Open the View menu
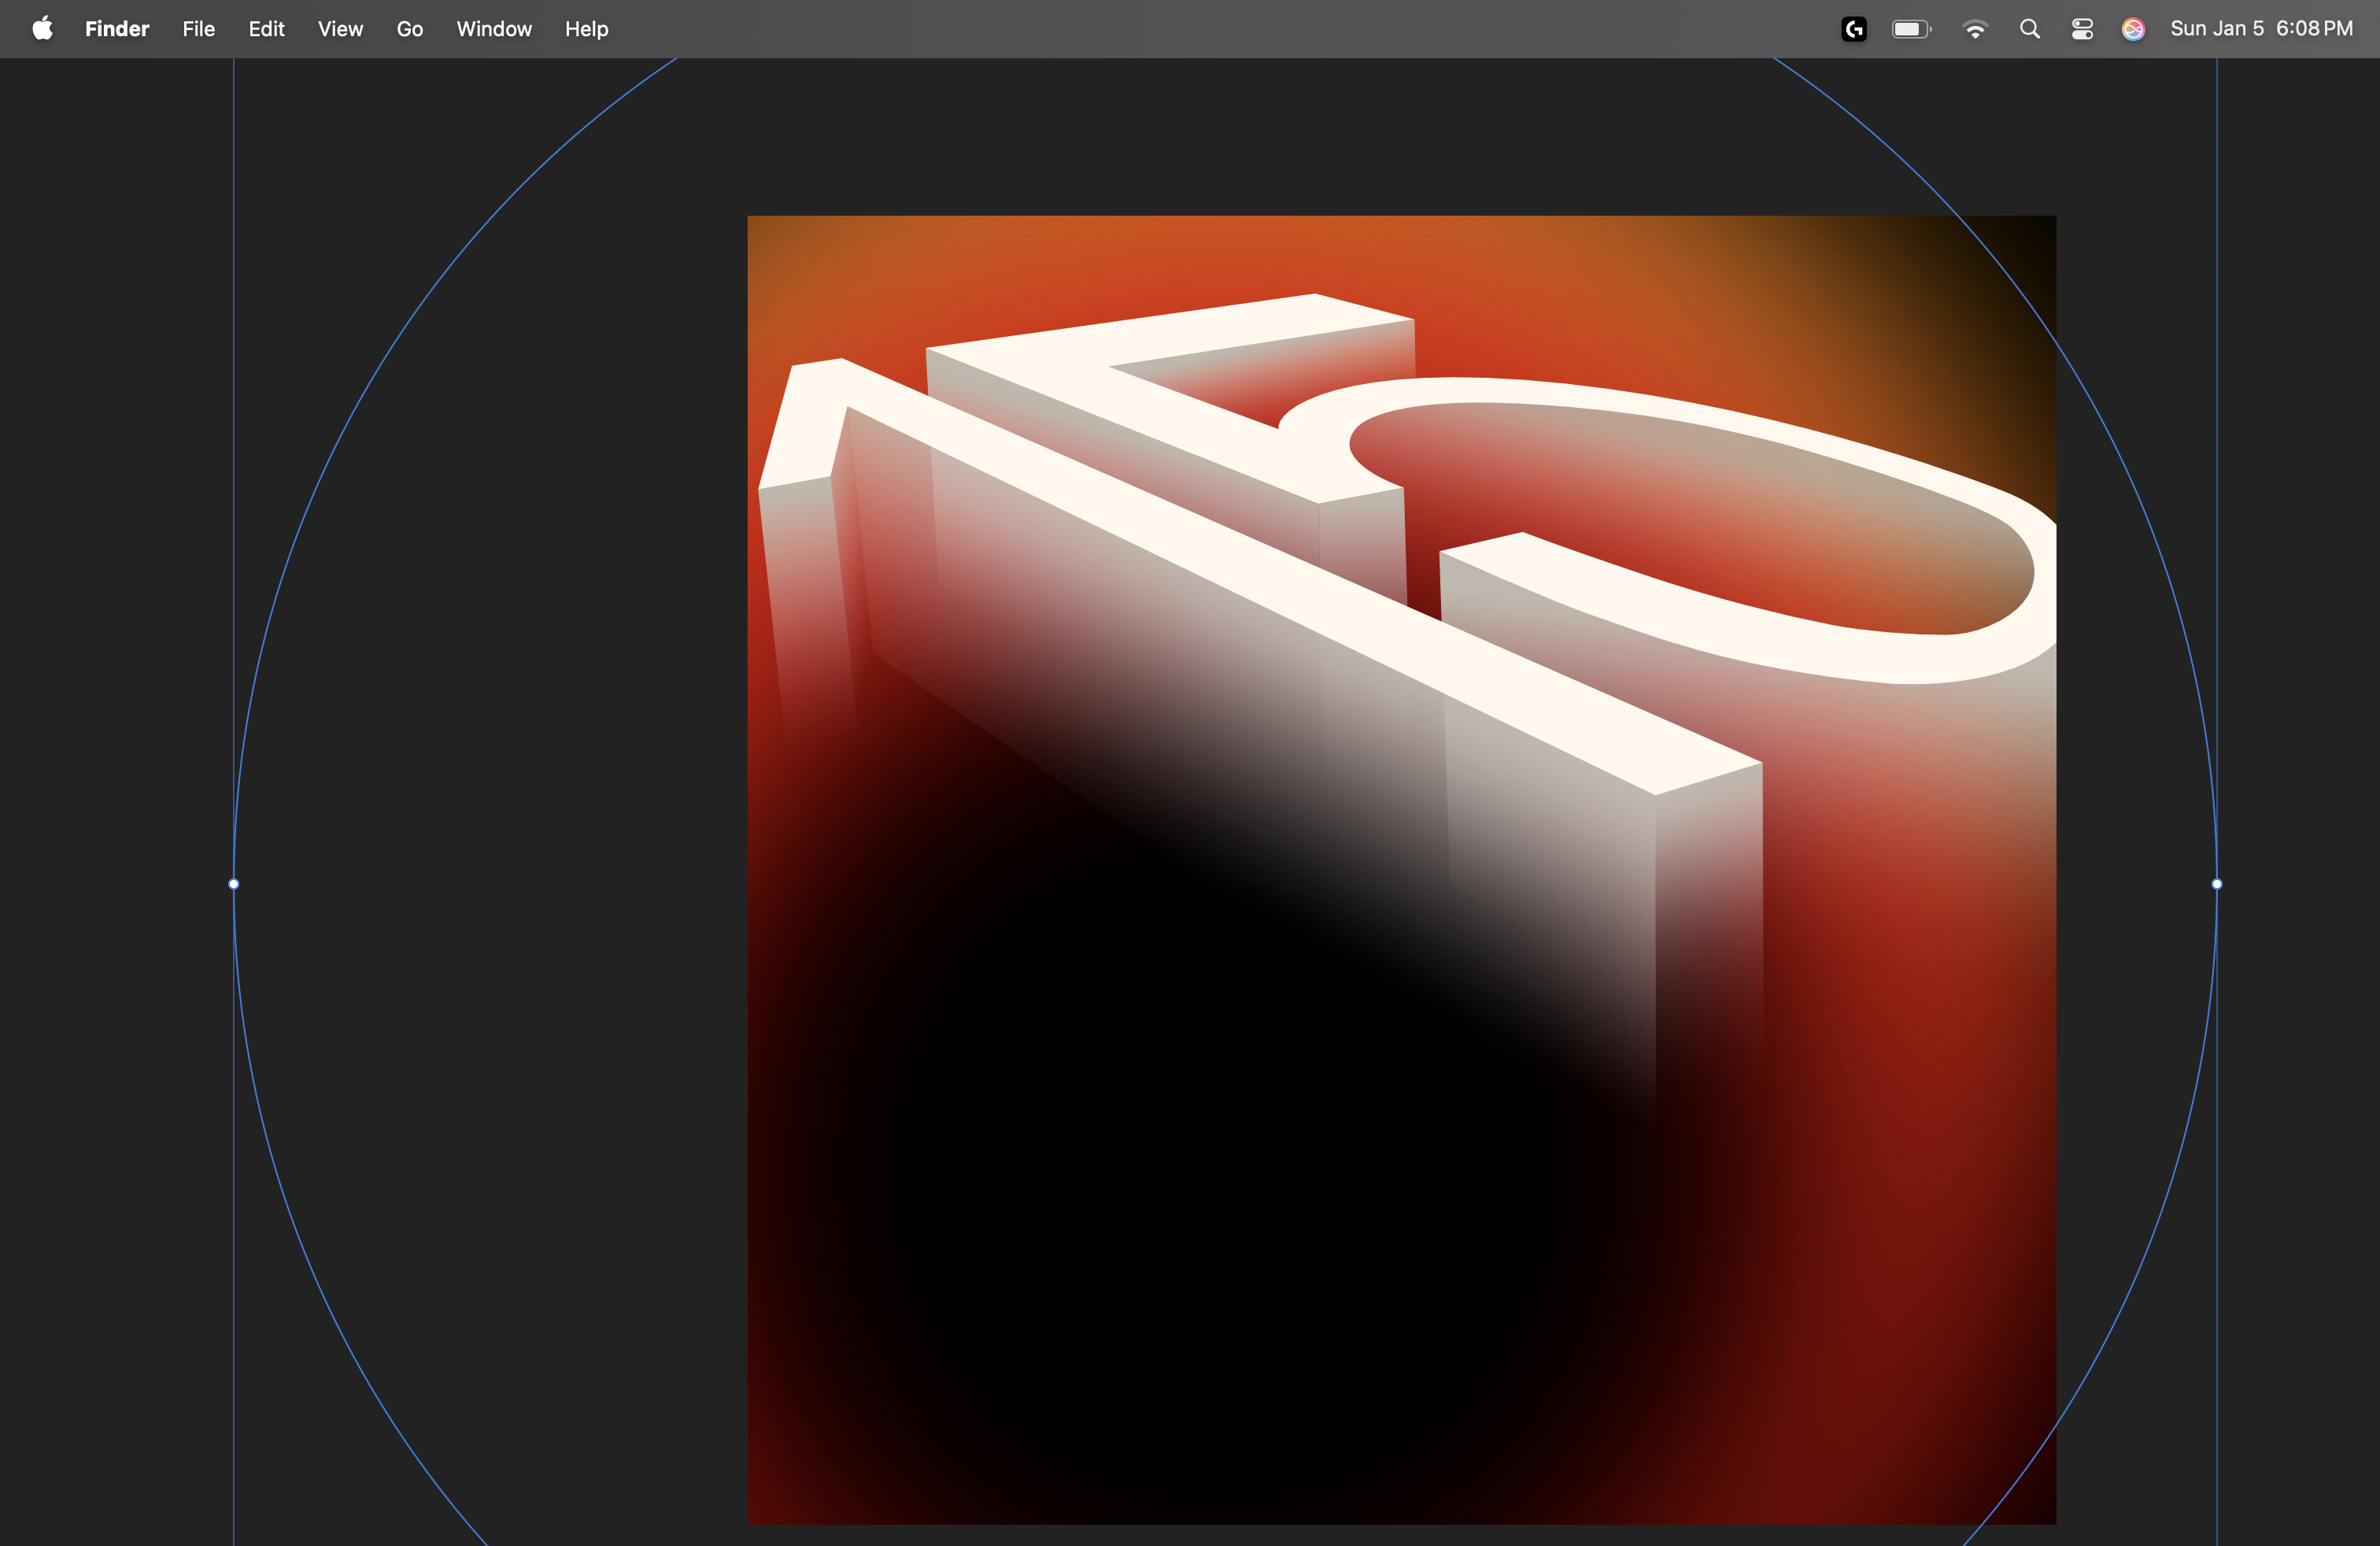2380x1546 pixels. point(340,29)
